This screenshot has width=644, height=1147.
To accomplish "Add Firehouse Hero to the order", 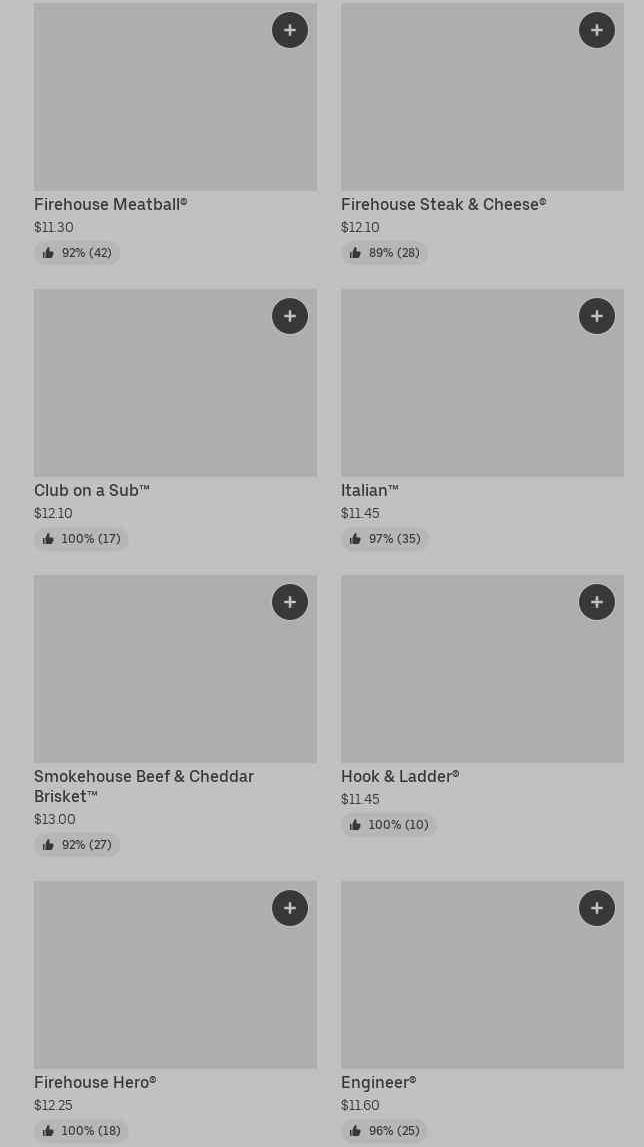I will point(290,908).
